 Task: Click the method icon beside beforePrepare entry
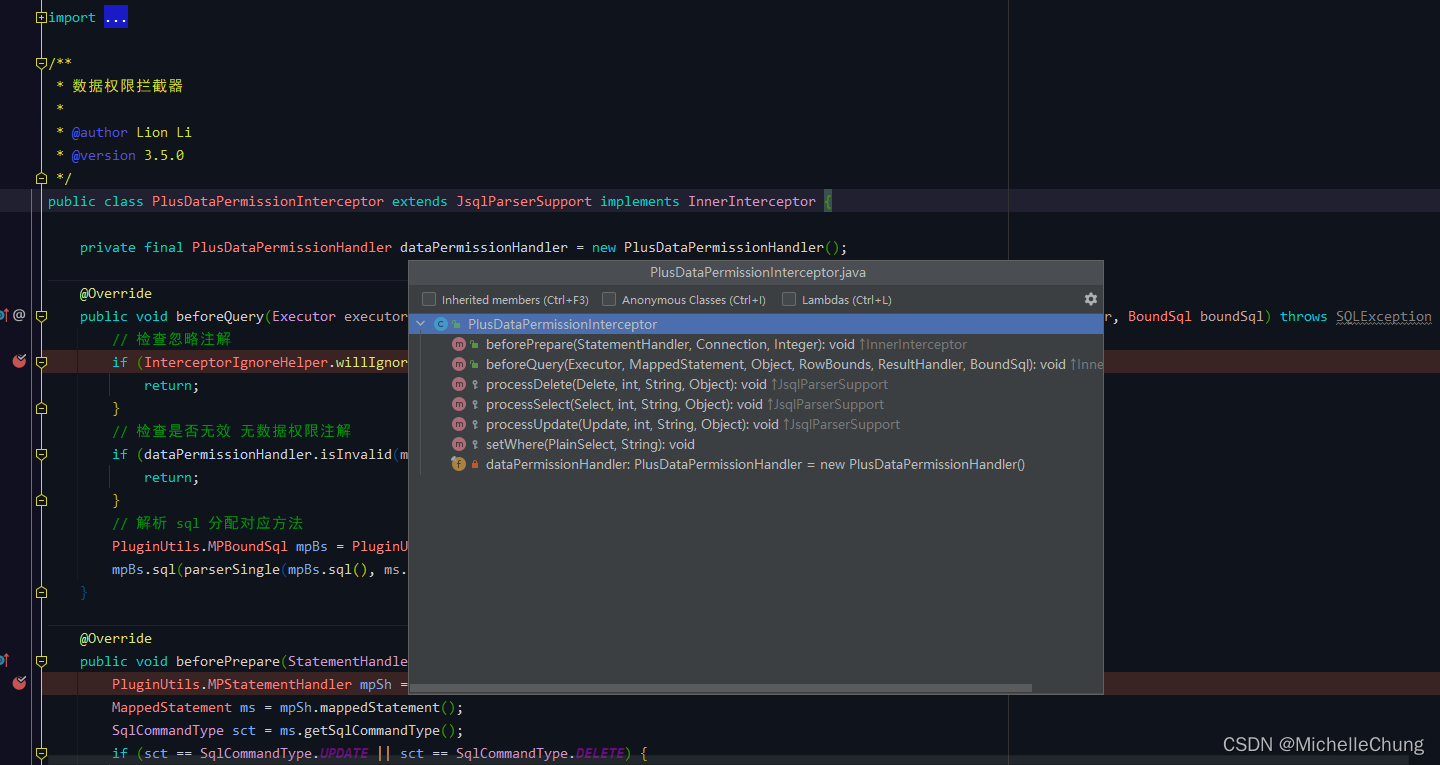tap(459, 344)
